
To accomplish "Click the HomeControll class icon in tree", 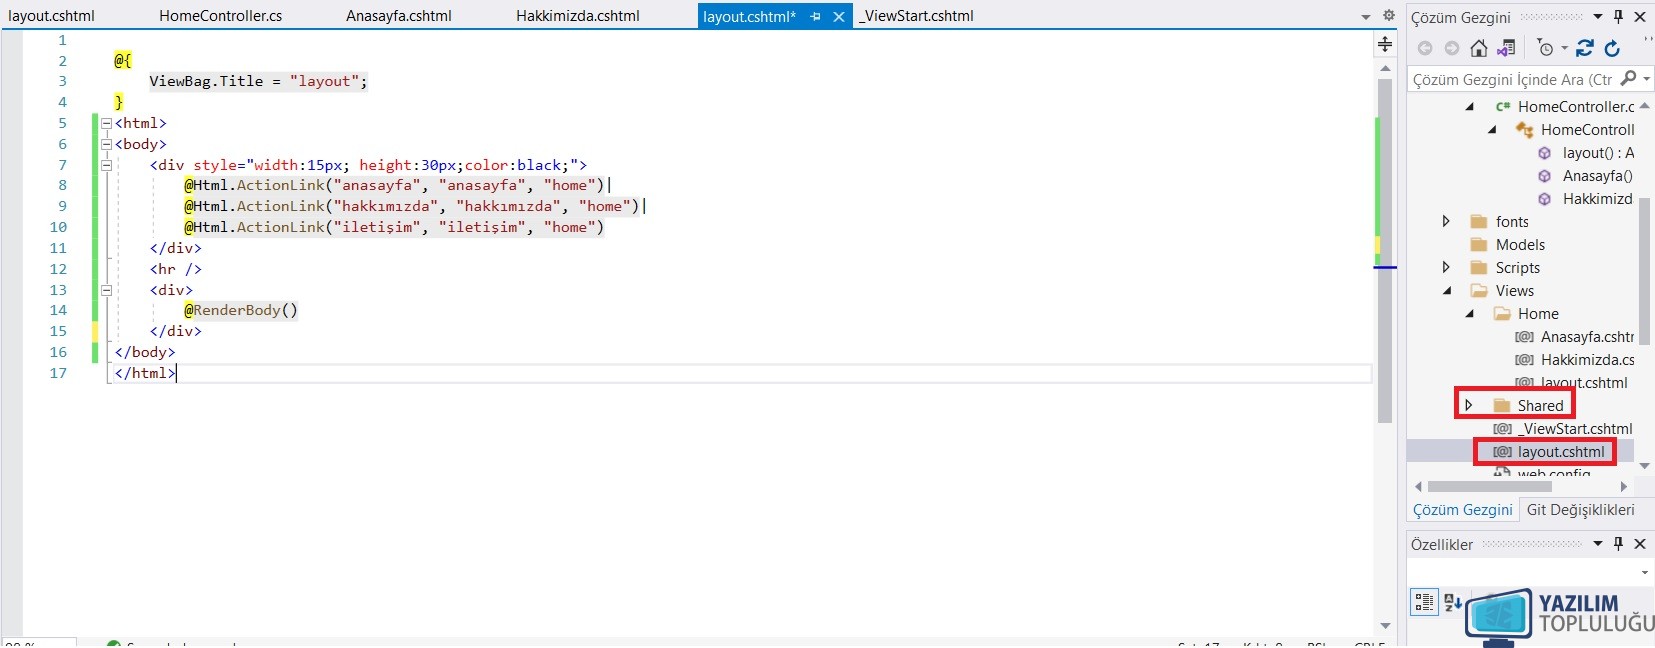I will (x=1524, y=130).
